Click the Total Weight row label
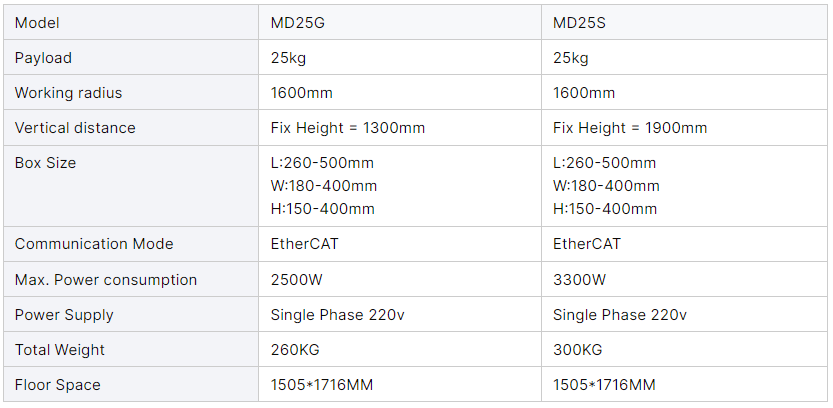833x408 pixels. (x=60, y=350)
